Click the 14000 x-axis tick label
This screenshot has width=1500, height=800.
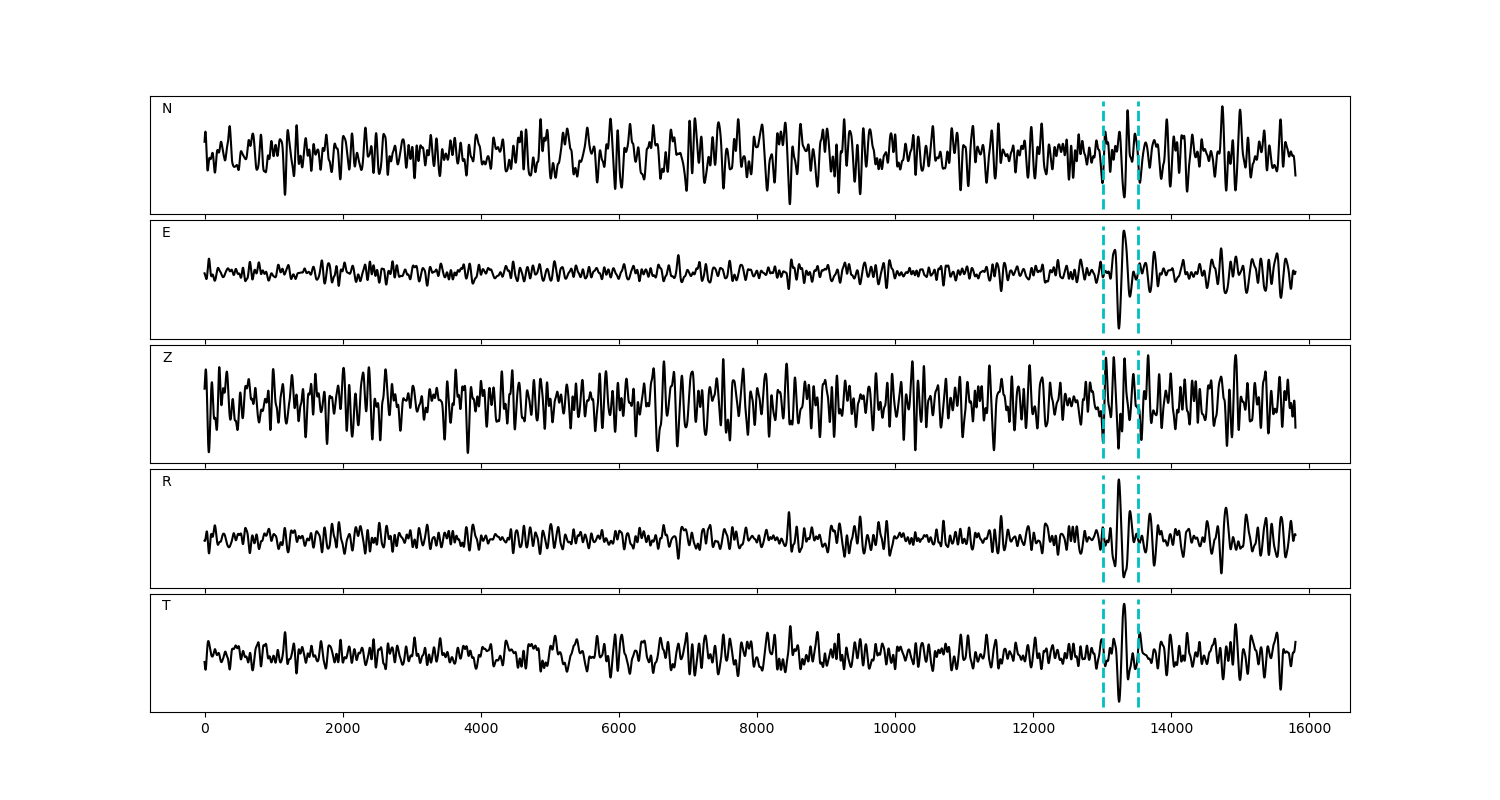(1171, 729)
